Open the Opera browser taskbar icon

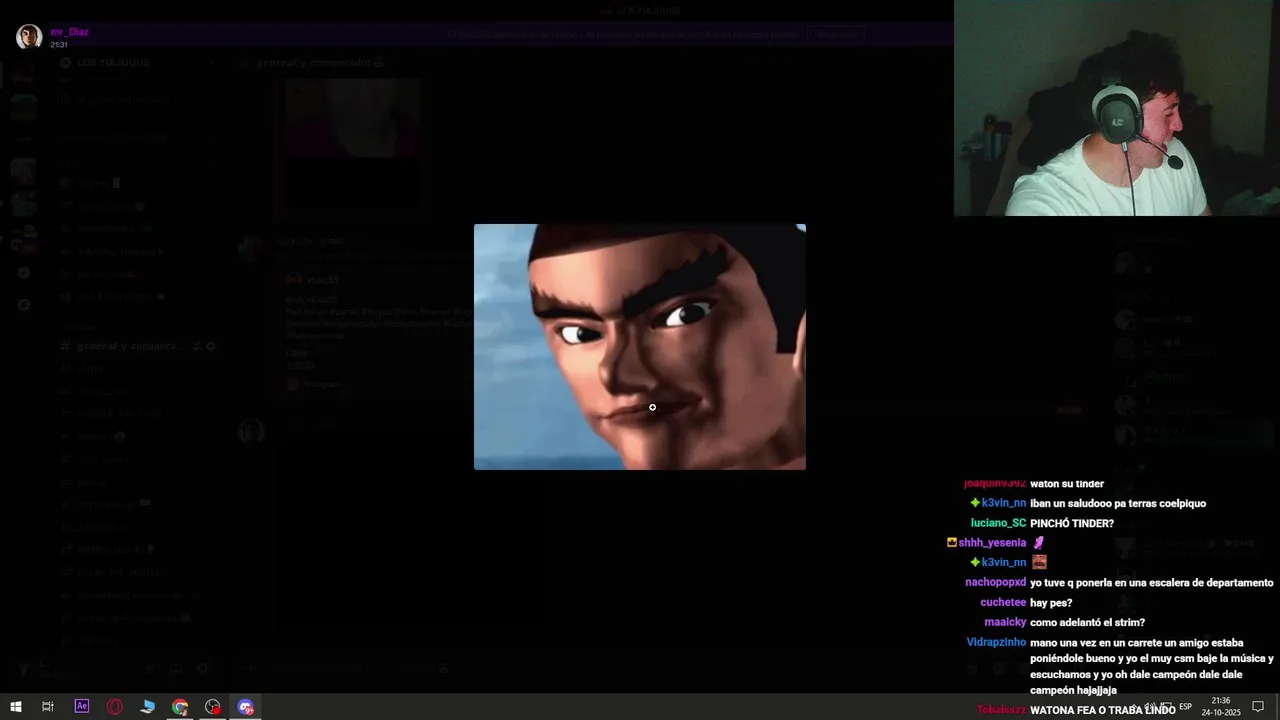(x=115, y=707)
